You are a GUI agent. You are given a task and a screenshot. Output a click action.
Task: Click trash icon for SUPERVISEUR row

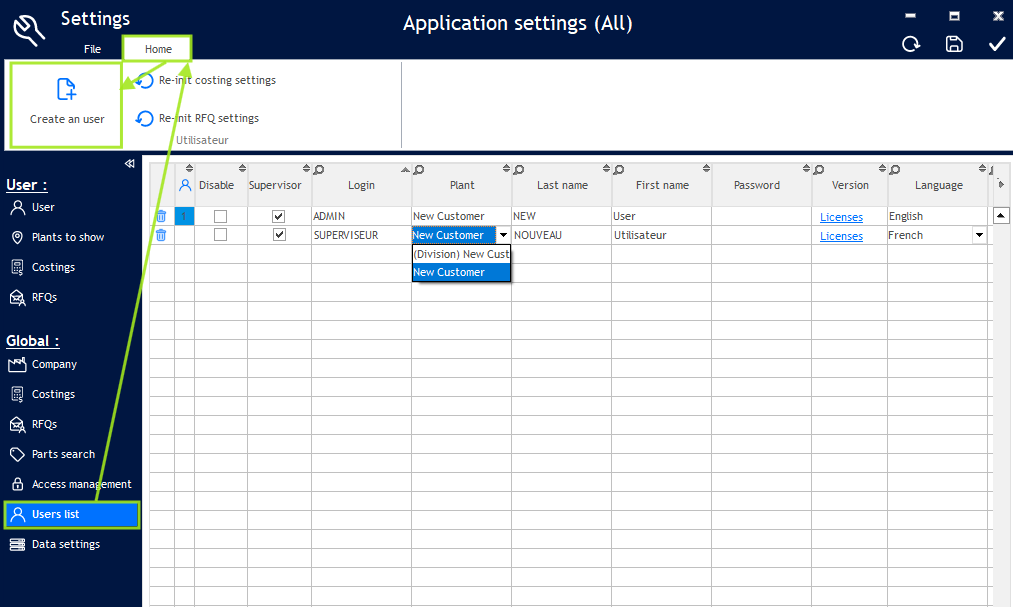161,235
